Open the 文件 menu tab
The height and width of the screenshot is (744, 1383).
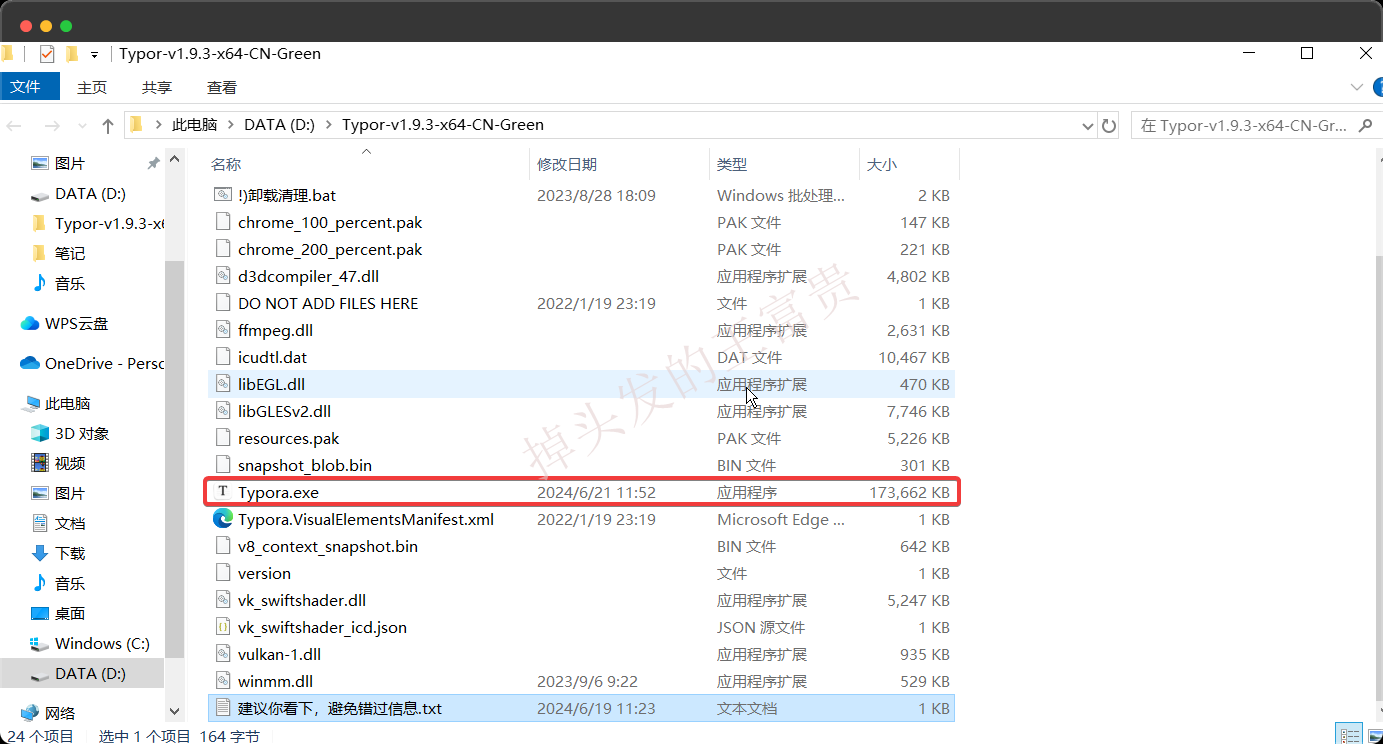30,87
